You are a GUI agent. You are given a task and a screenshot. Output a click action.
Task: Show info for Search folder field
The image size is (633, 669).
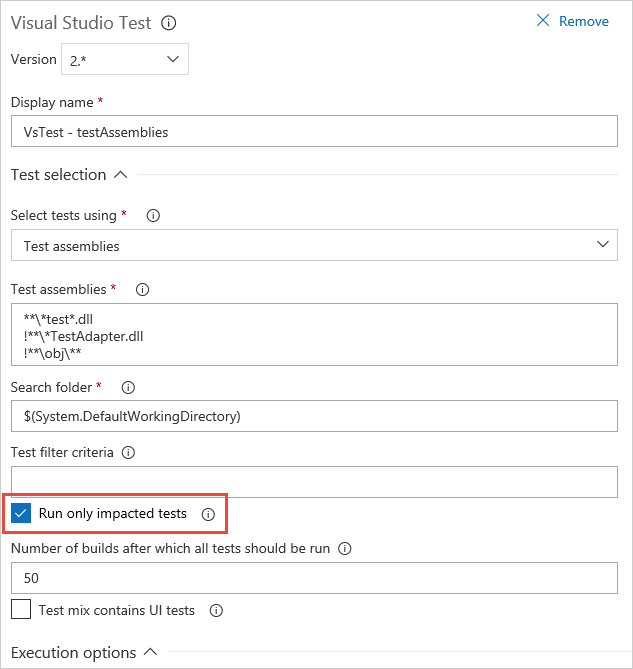[128, 387]
